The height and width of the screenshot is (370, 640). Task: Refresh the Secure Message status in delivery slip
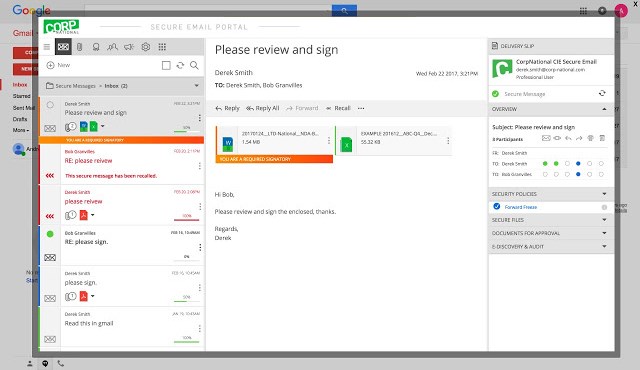pyautogui.click(x=602, y=93)
